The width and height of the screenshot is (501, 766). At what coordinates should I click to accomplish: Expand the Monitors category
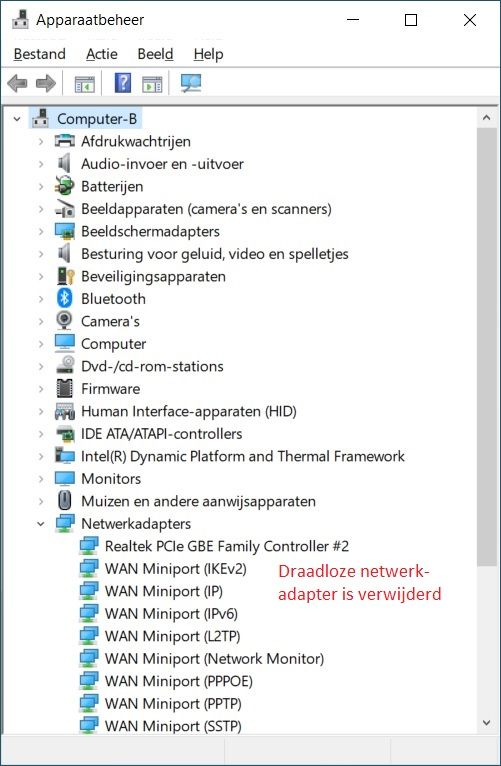(41, 479)
